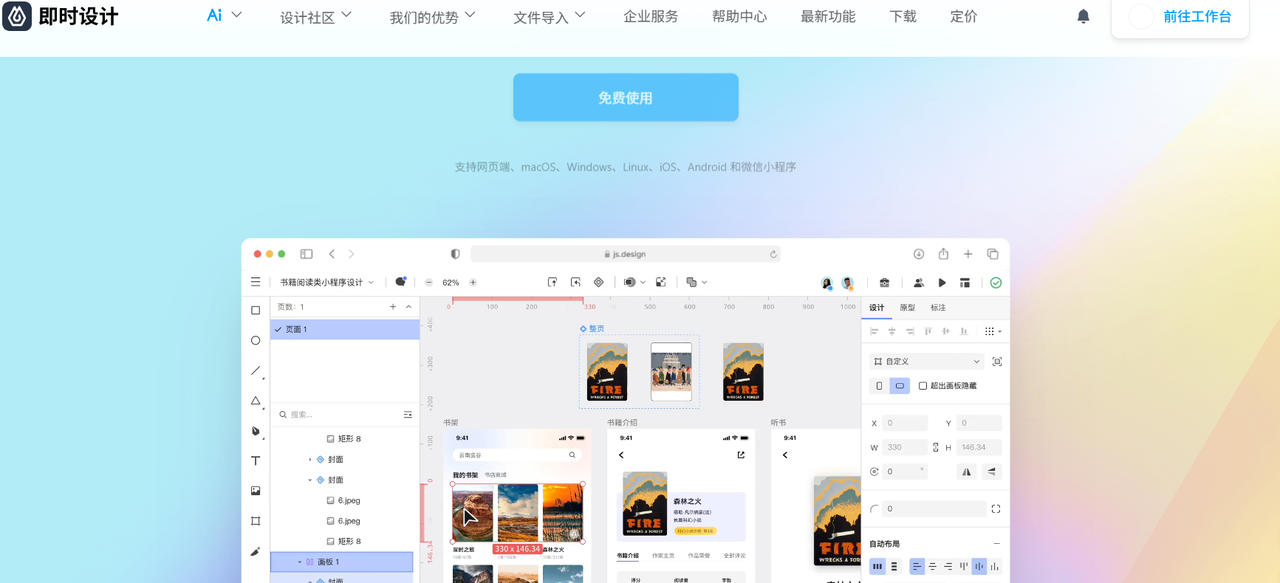Toggle the lock aspect ratio link
Viewport: 1280px width, 583px height.
pos(936,447)
